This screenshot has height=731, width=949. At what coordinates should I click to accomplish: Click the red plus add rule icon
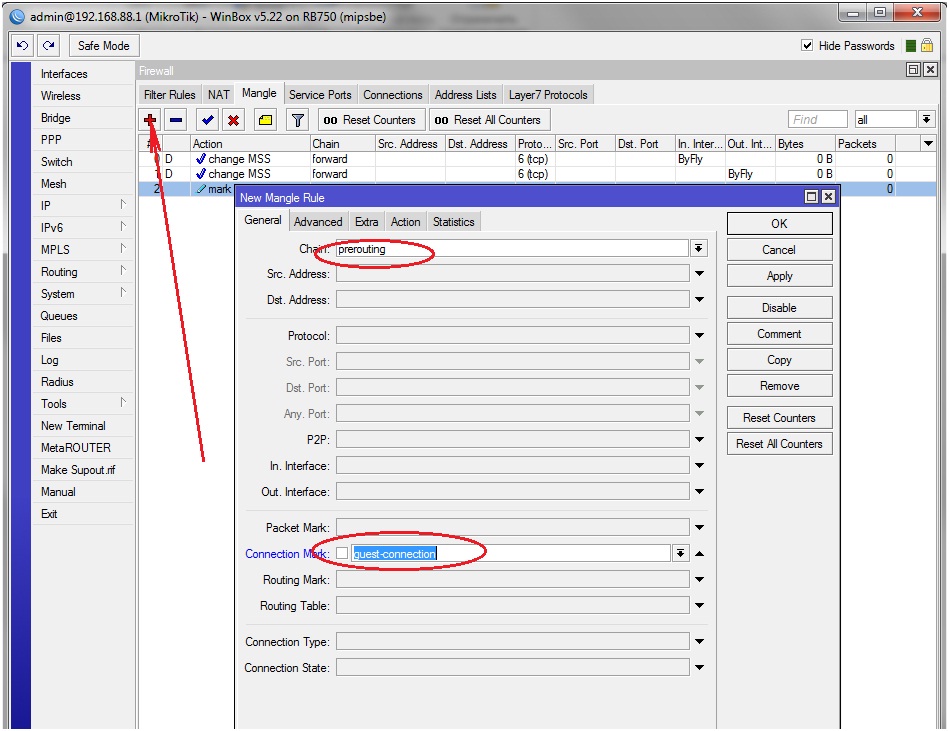coord(150,120)
